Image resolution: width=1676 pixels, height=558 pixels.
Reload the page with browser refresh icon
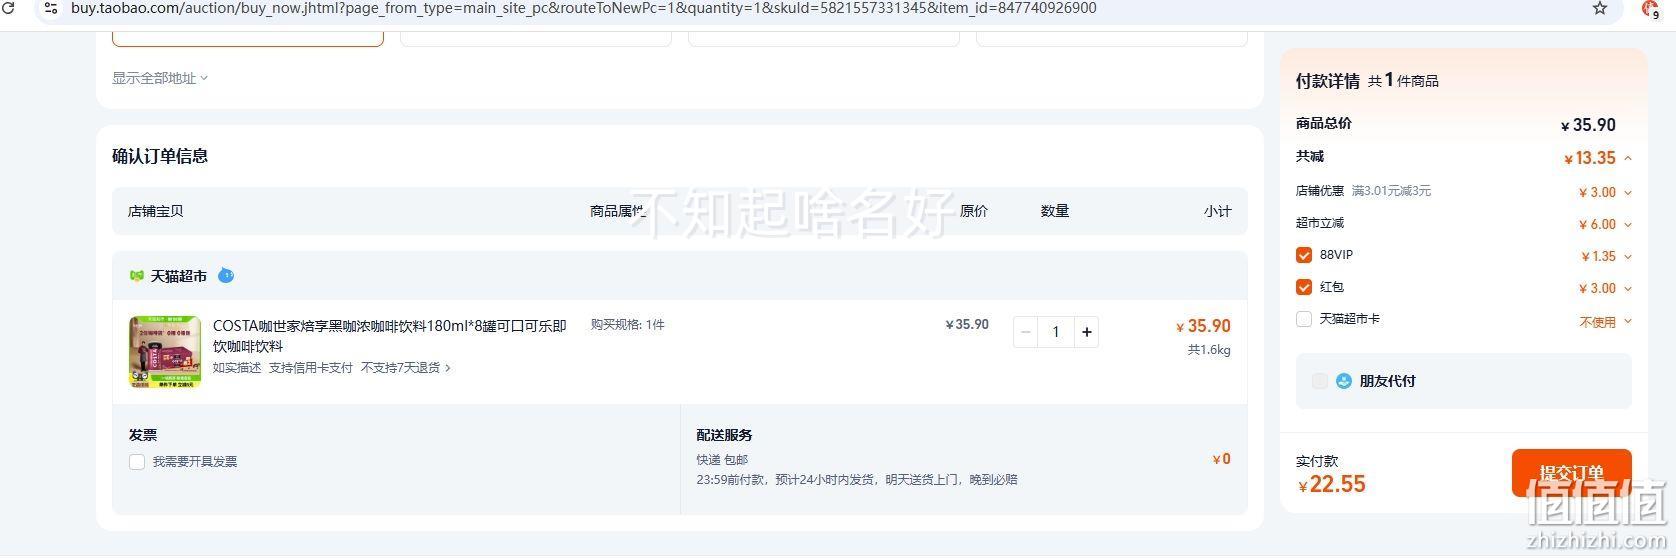[8, 8]
